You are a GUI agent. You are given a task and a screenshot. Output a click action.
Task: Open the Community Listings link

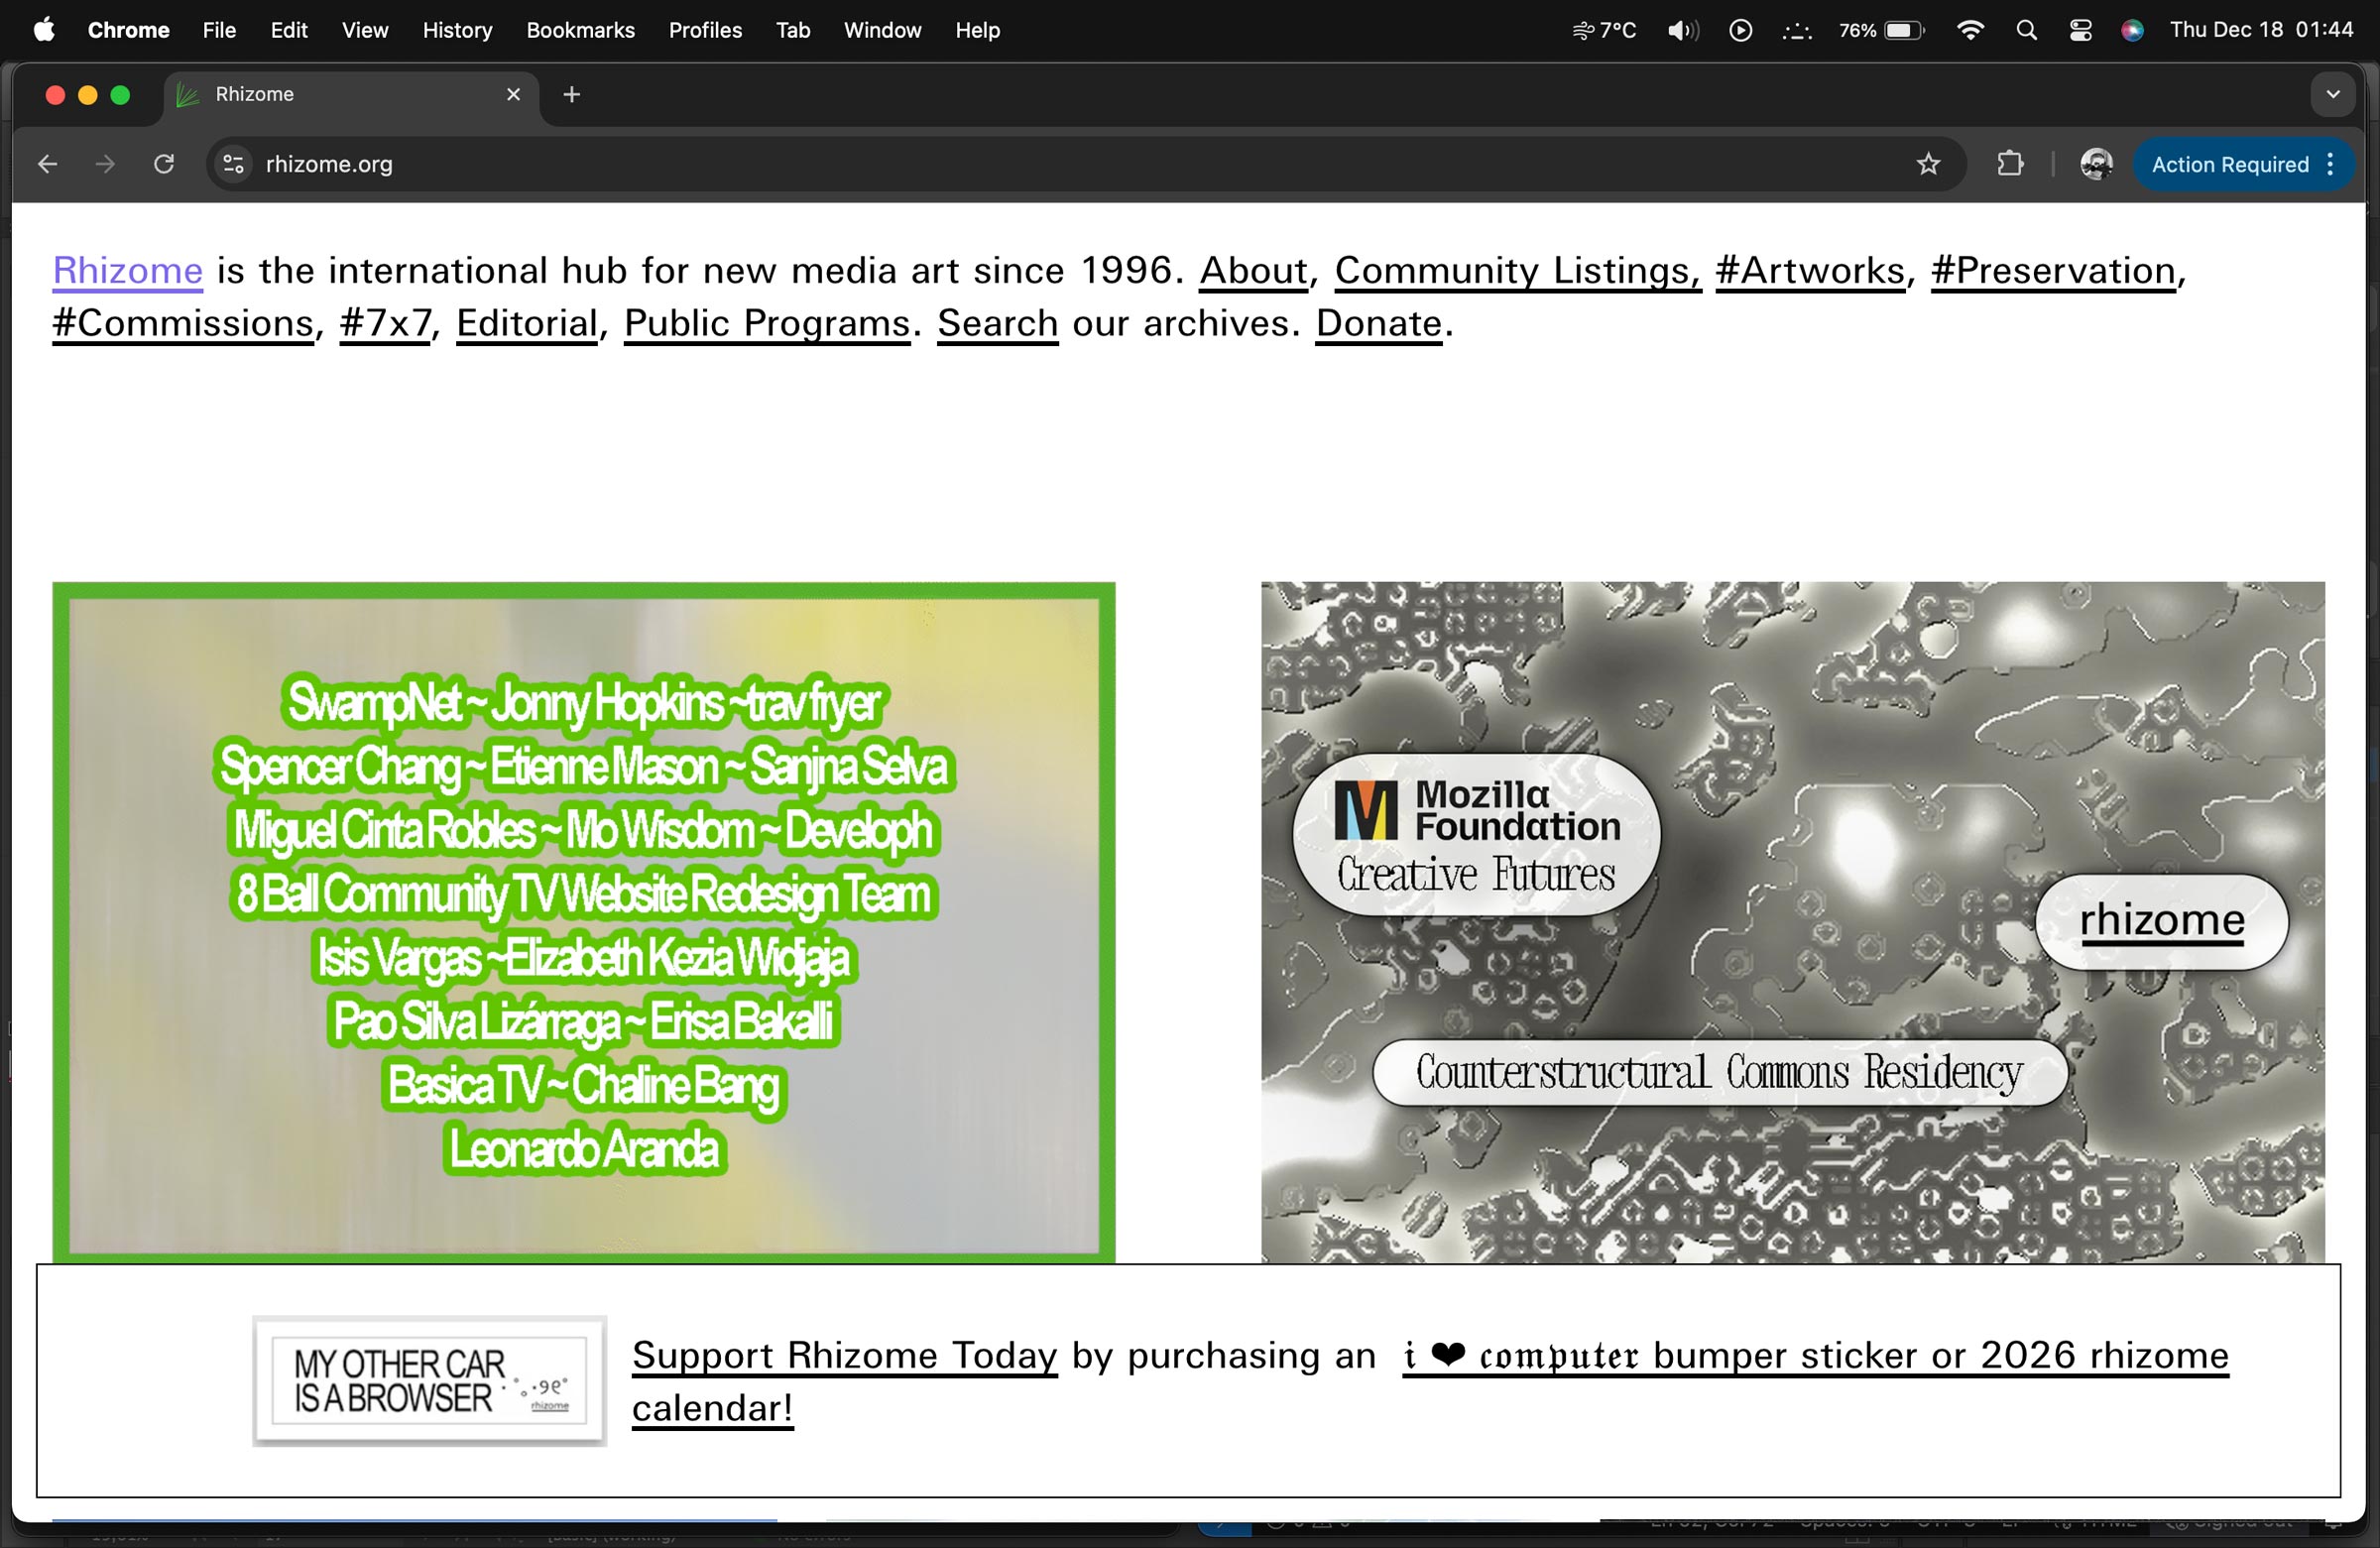(x=1517, y=270)
